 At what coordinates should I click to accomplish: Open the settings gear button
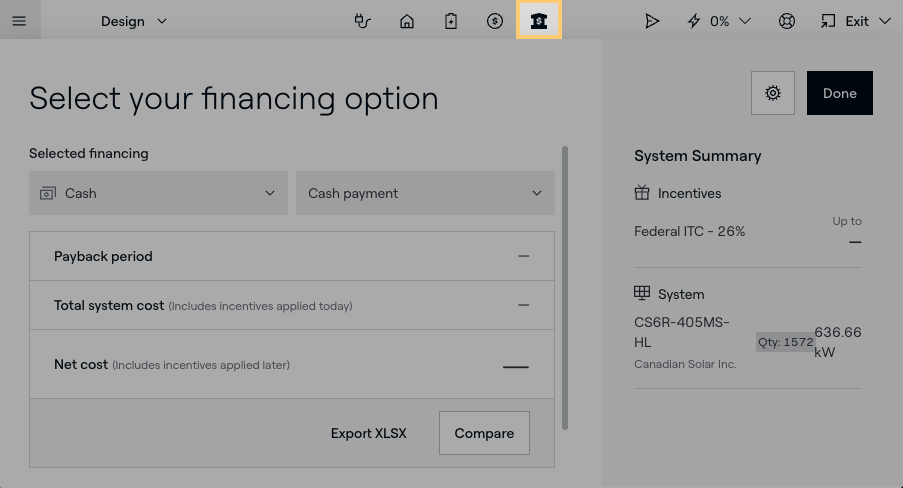[772, 93]
